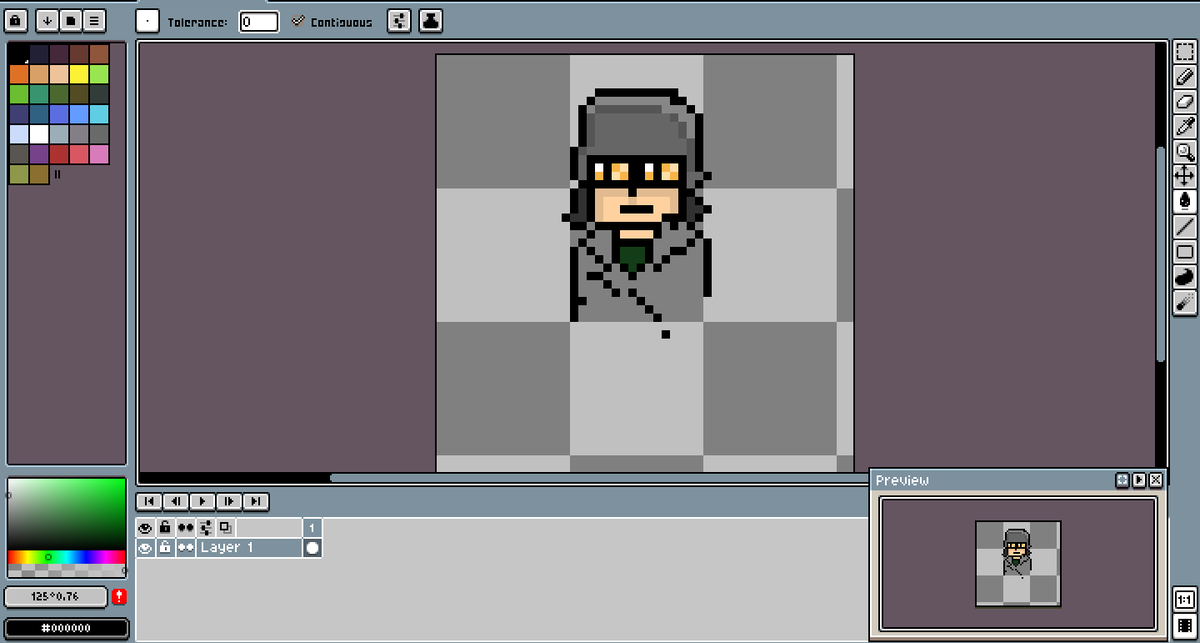Viewport: 1200px width, 643px height.
Task: Pick the red palette swatch
Action: coord(59,153)
